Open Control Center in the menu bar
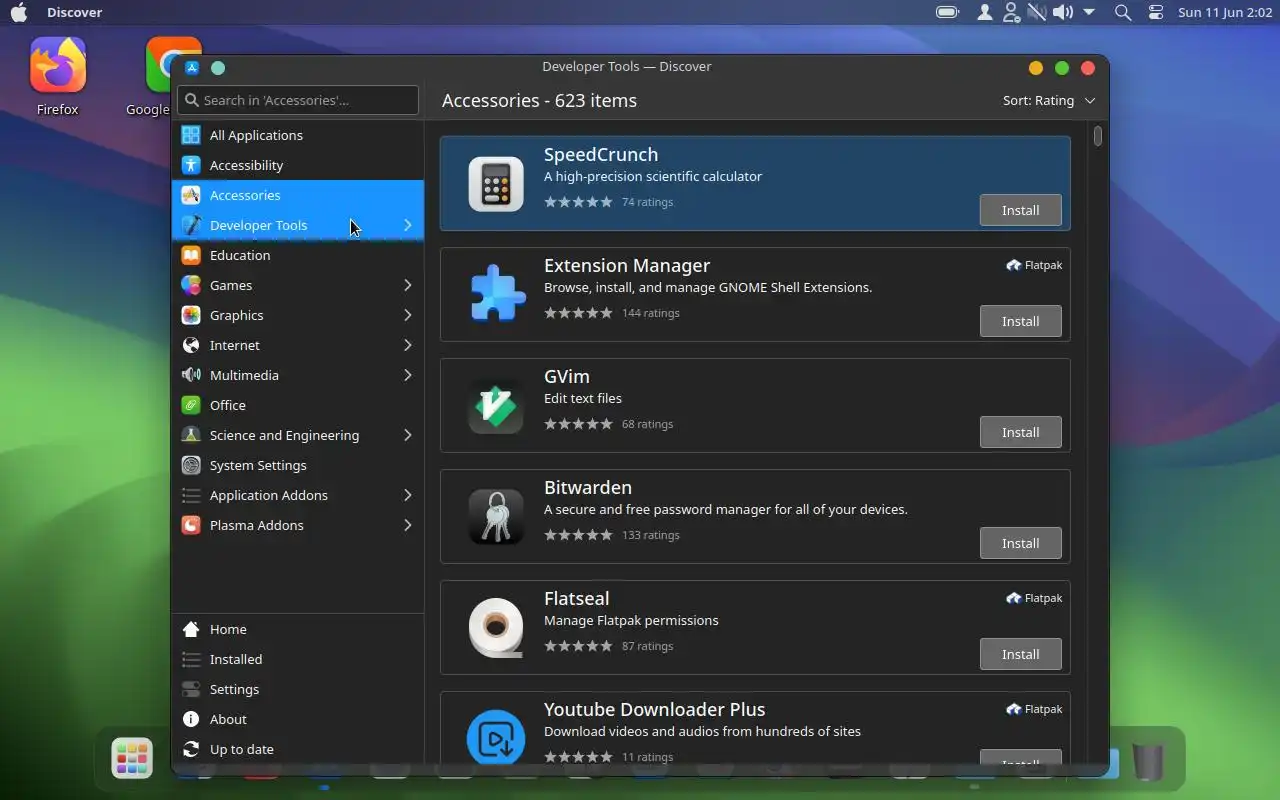1280x800 pixels. [x=1156, y=12]
